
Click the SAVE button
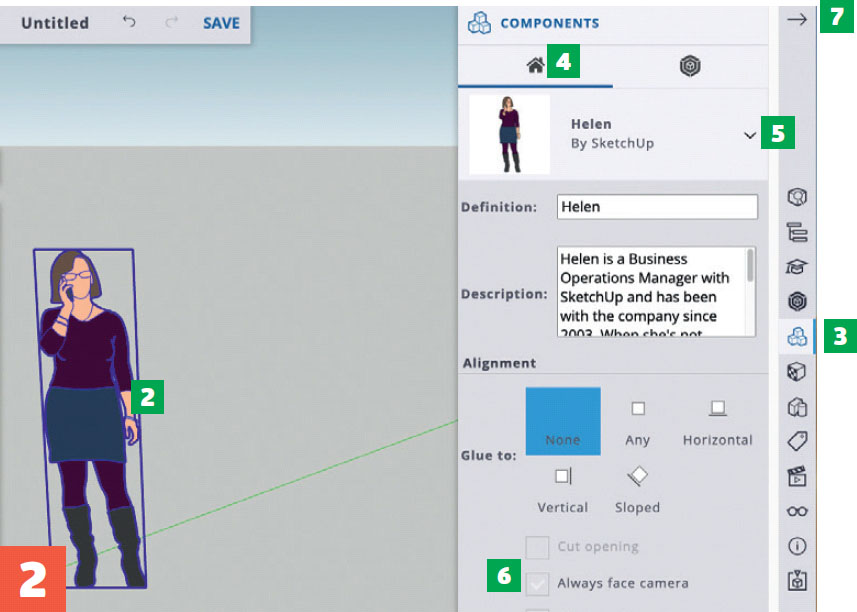[221, 22]
